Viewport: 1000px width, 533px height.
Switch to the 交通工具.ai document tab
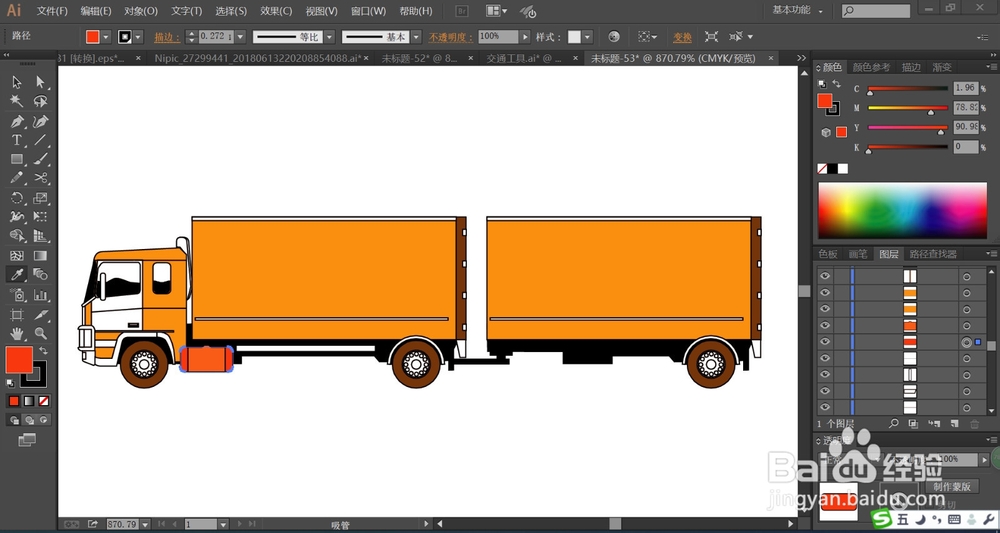point(524,58)
